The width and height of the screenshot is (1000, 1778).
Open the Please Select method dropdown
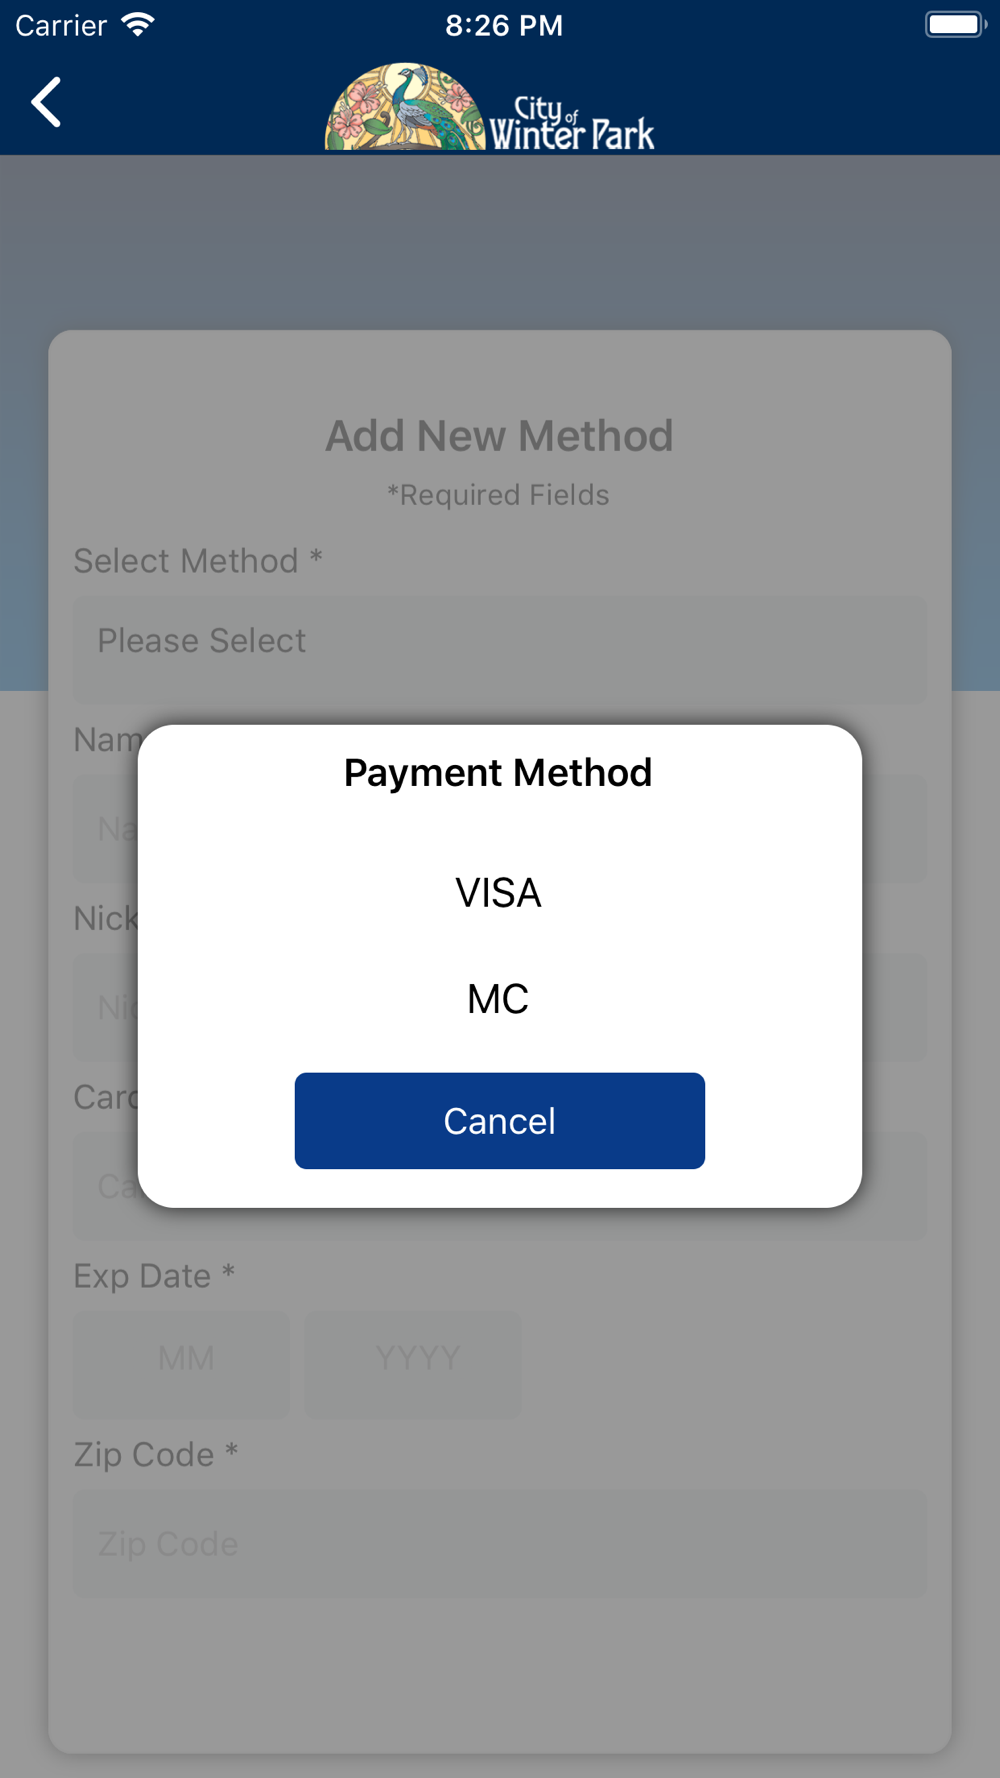click(500, 642)
